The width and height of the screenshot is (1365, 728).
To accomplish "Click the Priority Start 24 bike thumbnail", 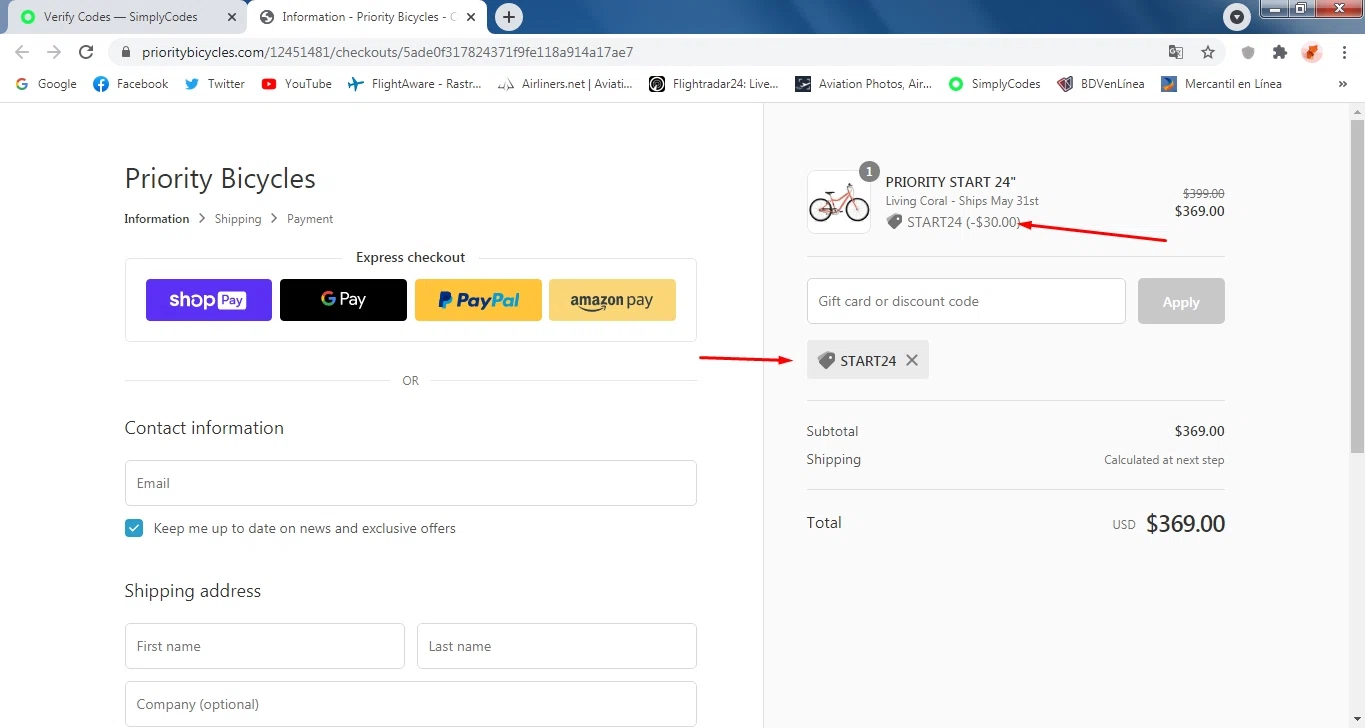I will point(839,202).
